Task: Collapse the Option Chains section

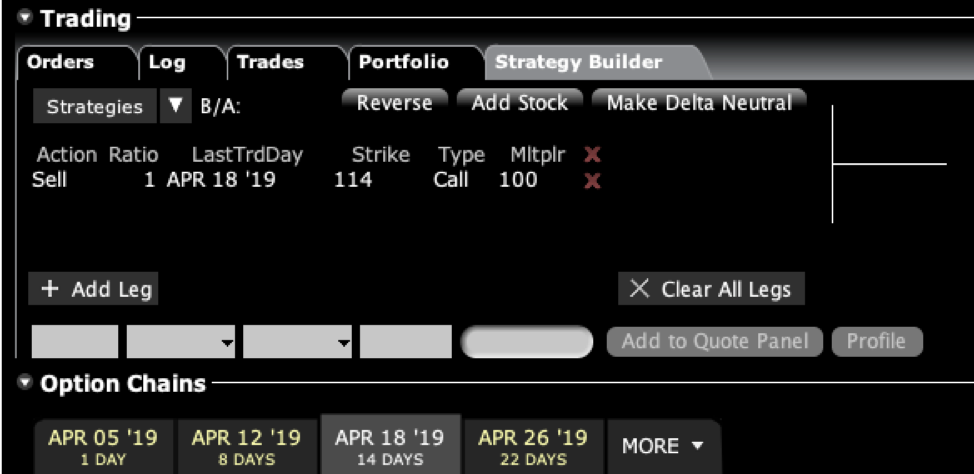Action: [x=24, y=384]
